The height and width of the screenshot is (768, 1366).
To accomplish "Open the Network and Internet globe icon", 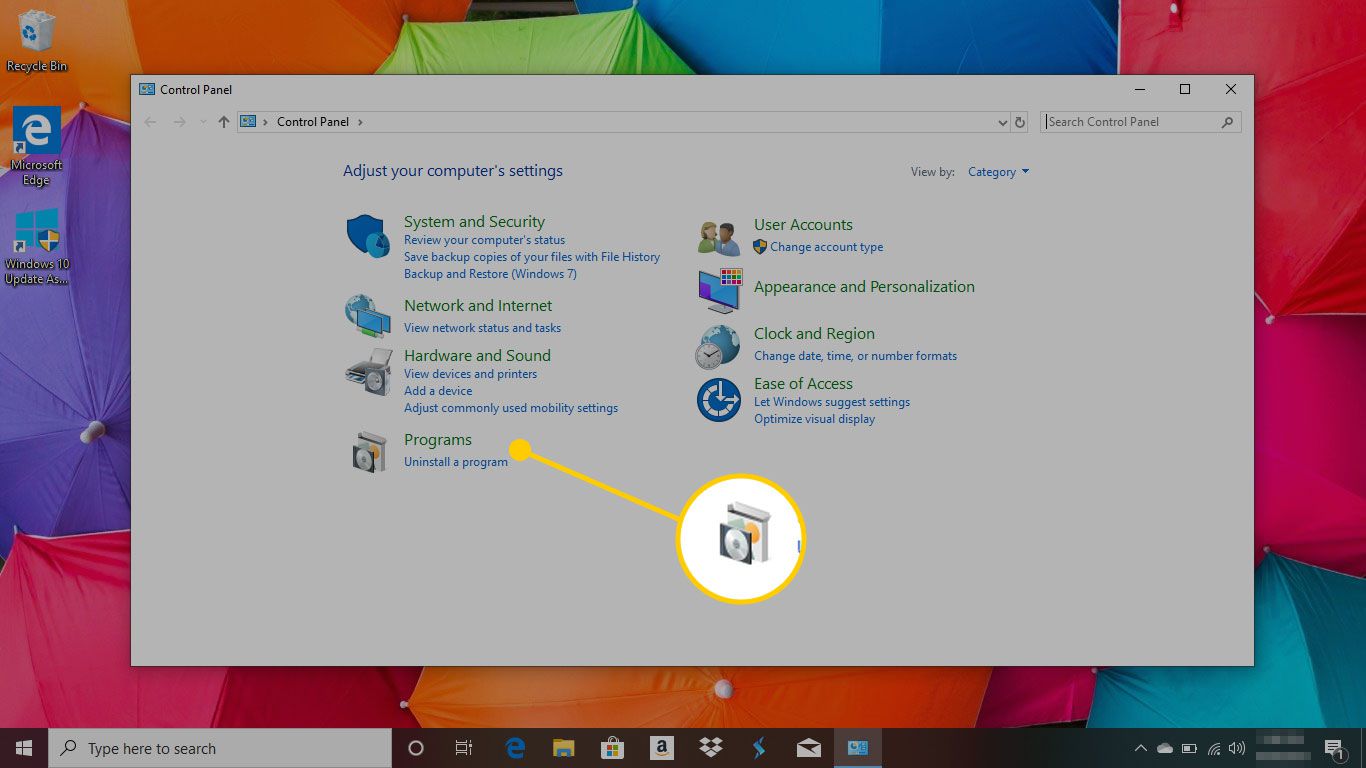I will coord(367,316).
